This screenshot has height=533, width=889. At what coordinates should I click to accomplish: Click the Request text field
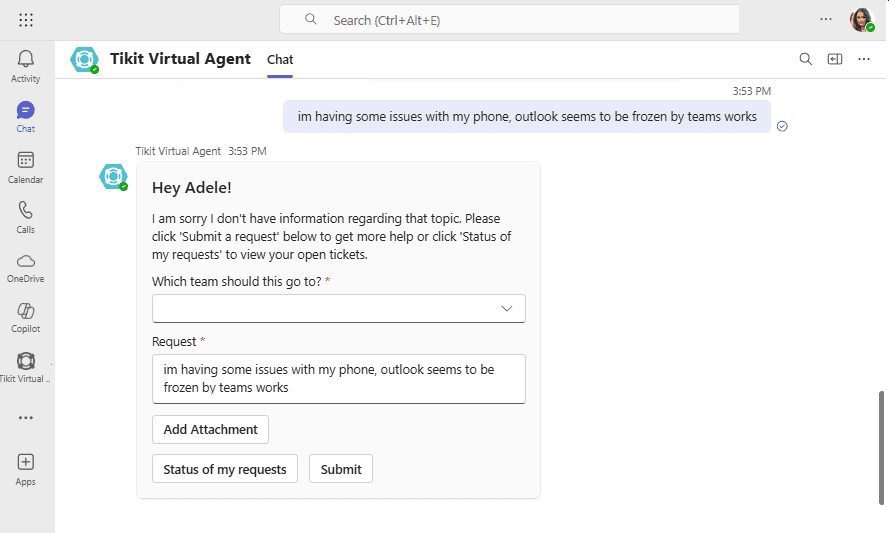click(338, 379)
